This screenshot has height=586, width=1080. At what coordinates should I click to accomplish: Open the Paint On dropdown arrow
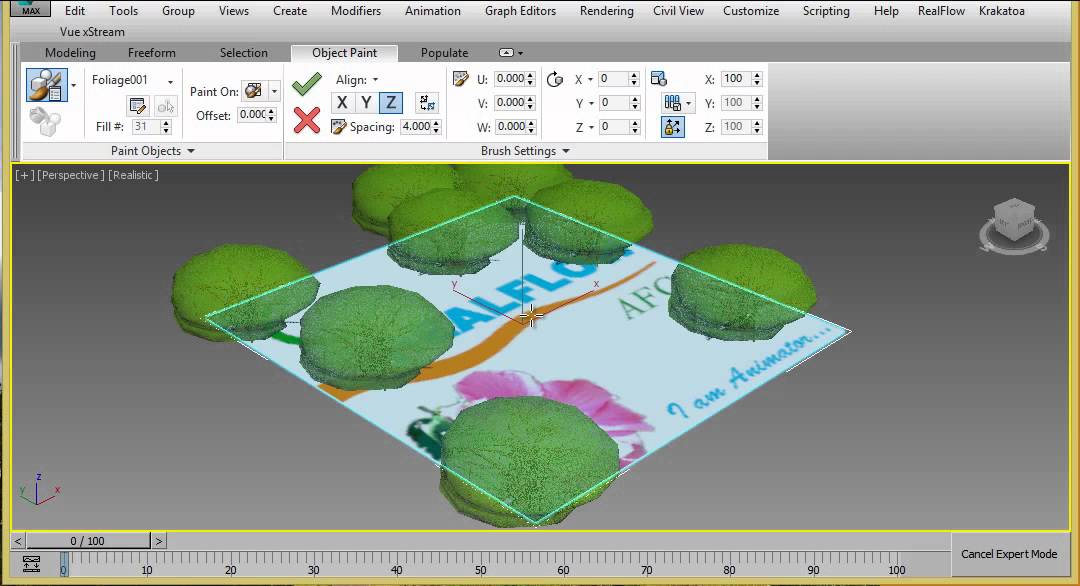point(274,91)
